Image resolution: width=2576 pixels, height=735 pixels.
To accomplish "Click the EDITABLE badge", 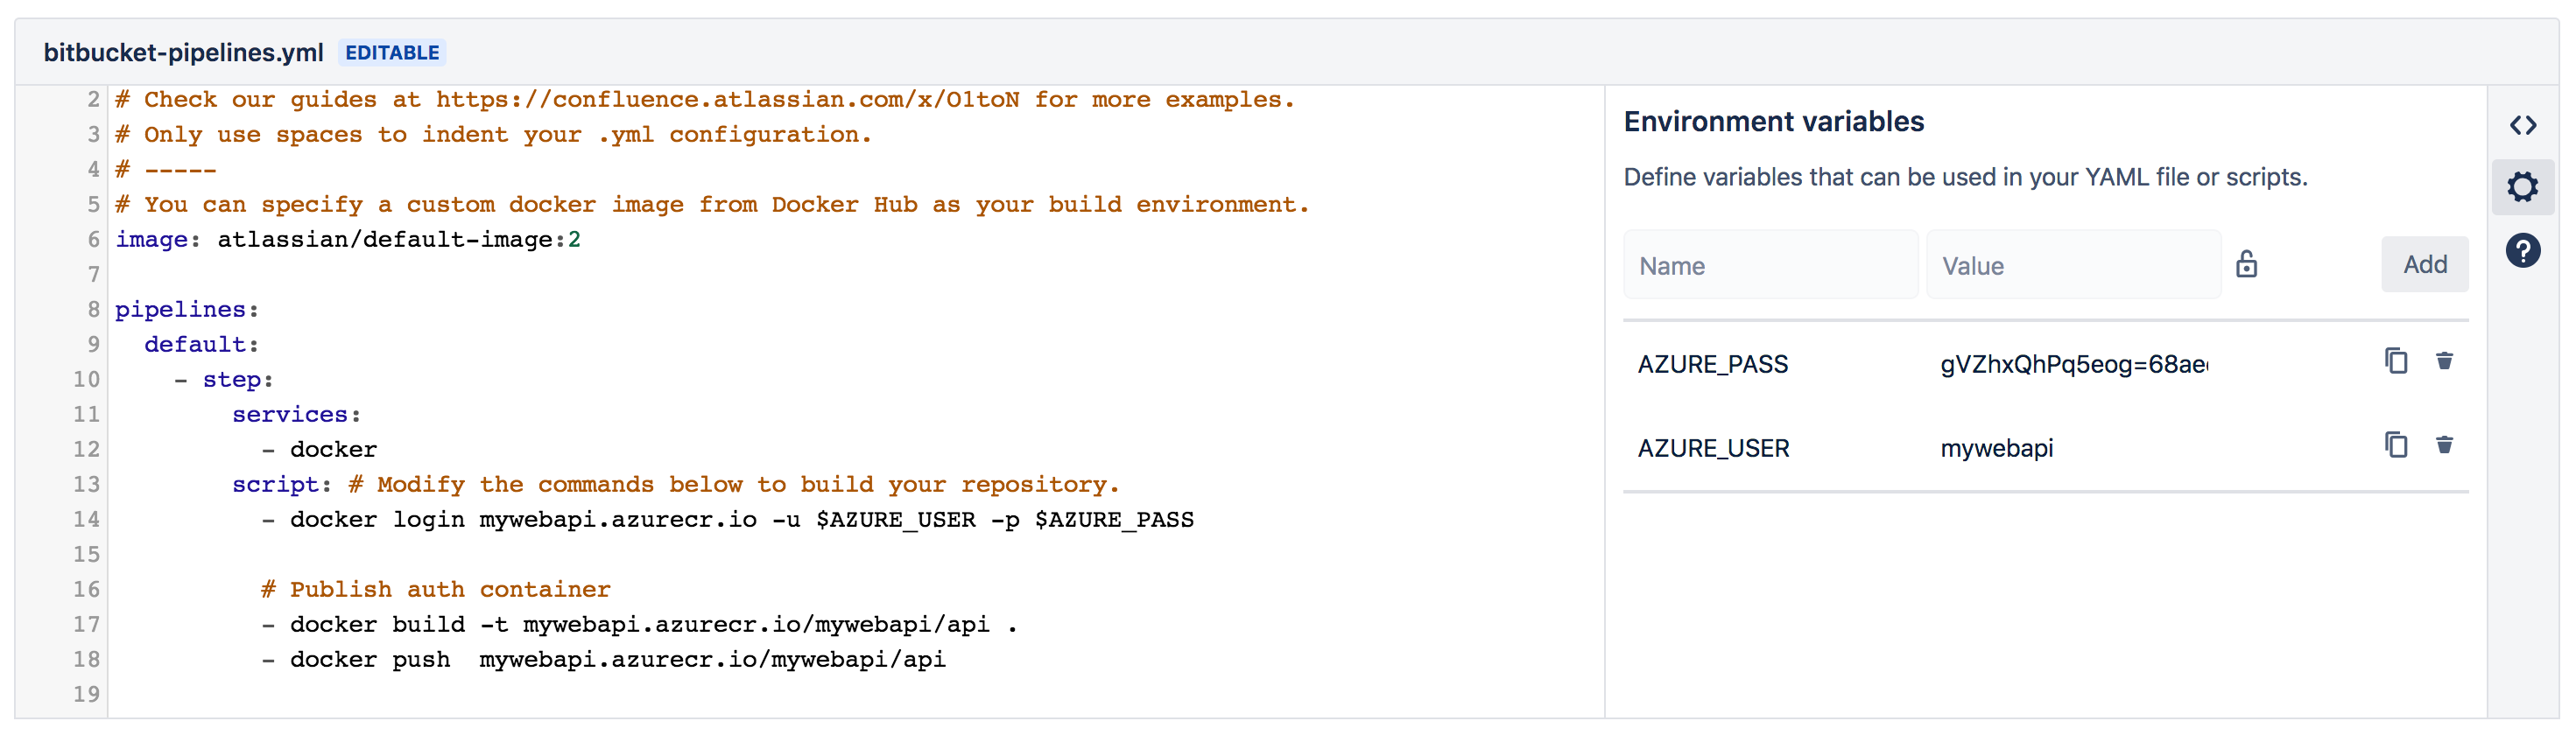I will point(392,52).
